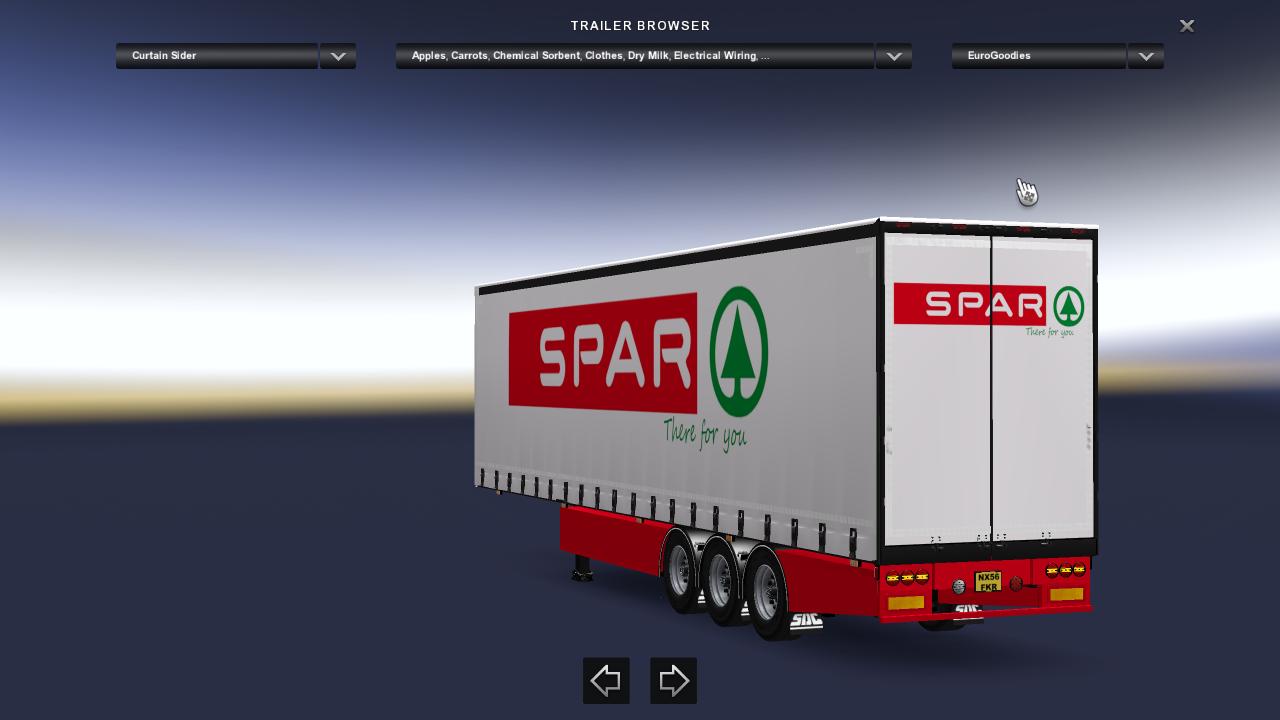This screenshot has width=1280, height=720.
Task: Click the red SPAR logo on the trailer side
Action: click(x=602, y=354)
